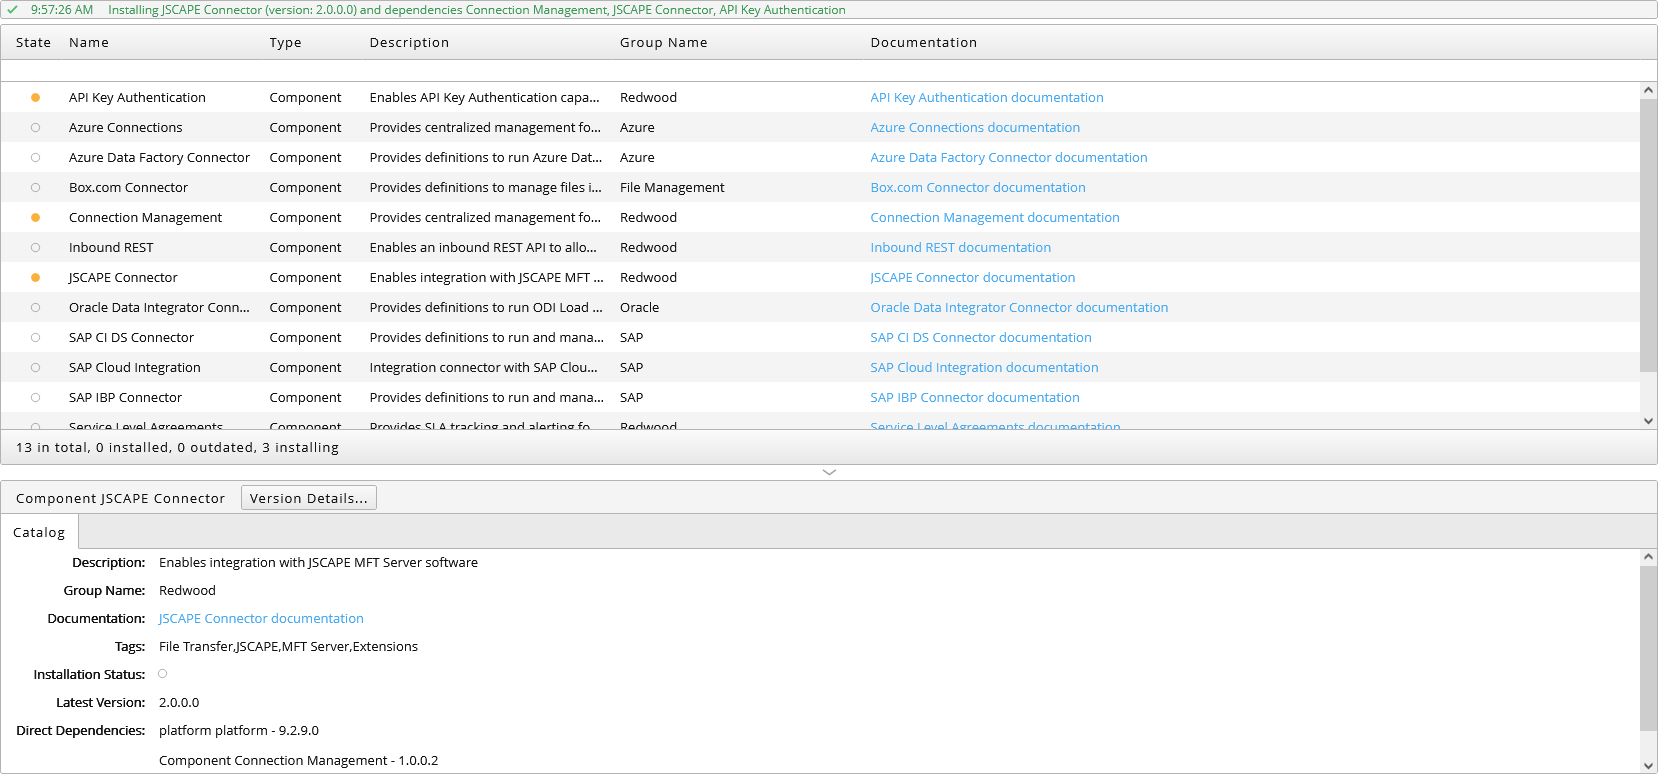Click the Catalog pane scrollbar up arrow
This screenshot has width=1658, height=774.
pos(1648,557)
